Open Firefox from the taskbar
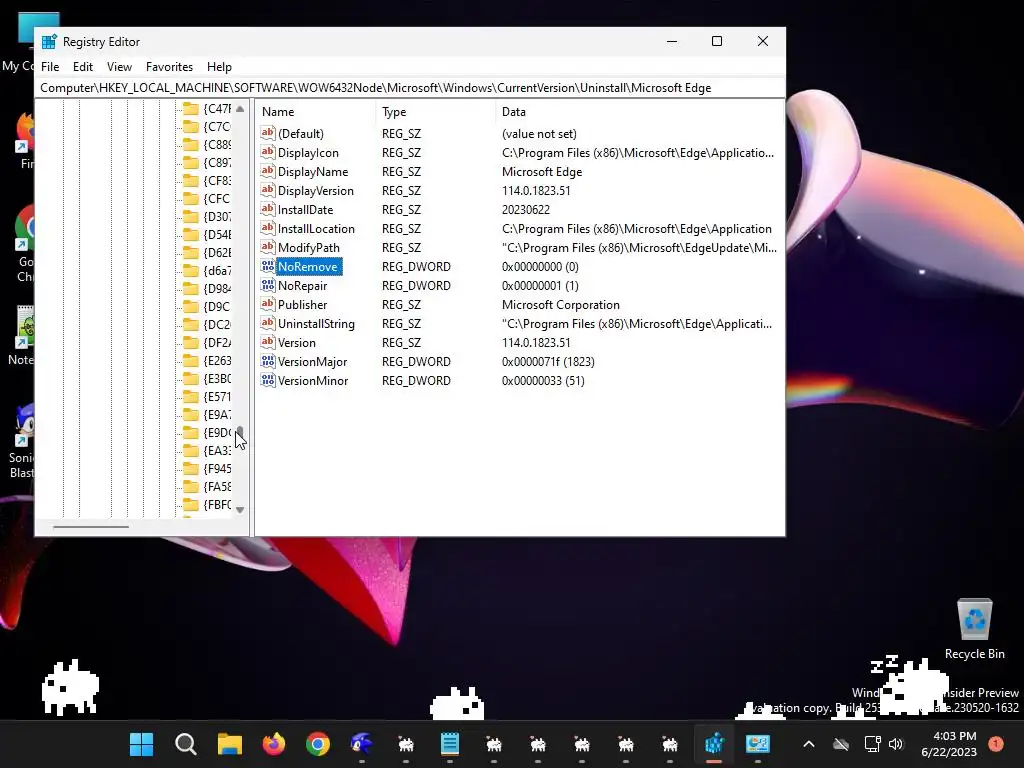This screenshot has height=768, width=1024. click(x=274, y=744)
